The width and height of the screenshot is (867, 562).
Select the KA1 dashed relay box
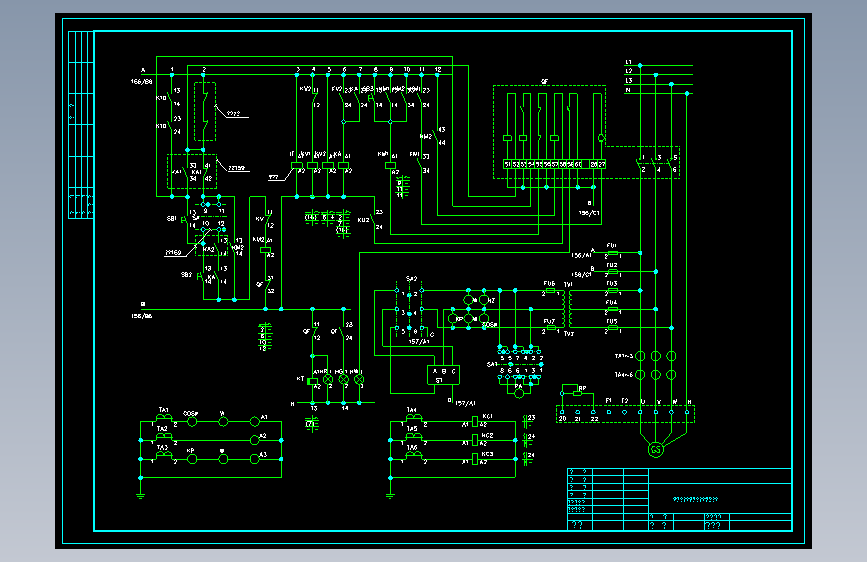192,171
